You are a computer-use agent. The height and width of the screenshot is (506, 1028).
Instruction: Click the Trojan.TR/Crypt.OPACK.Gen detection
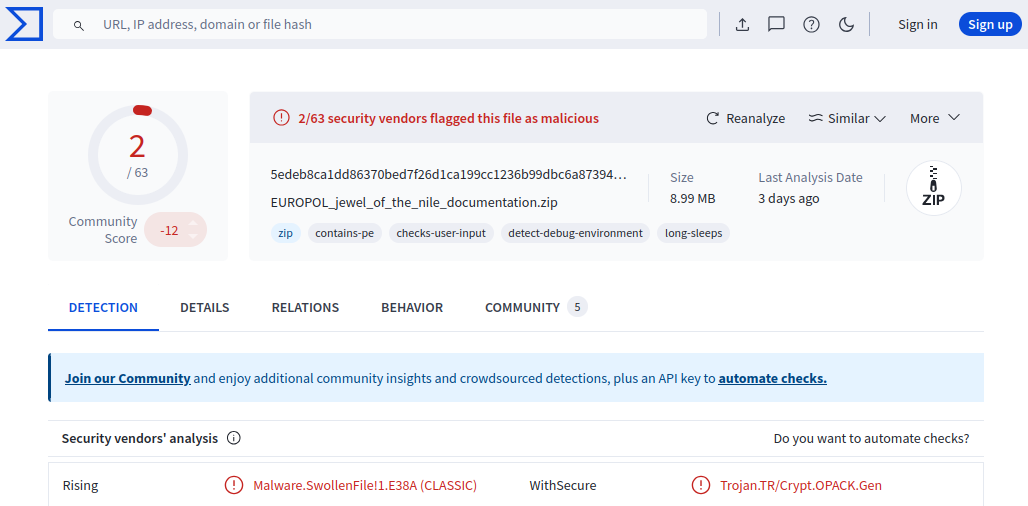pyautogui.click(x=801, y=486)
